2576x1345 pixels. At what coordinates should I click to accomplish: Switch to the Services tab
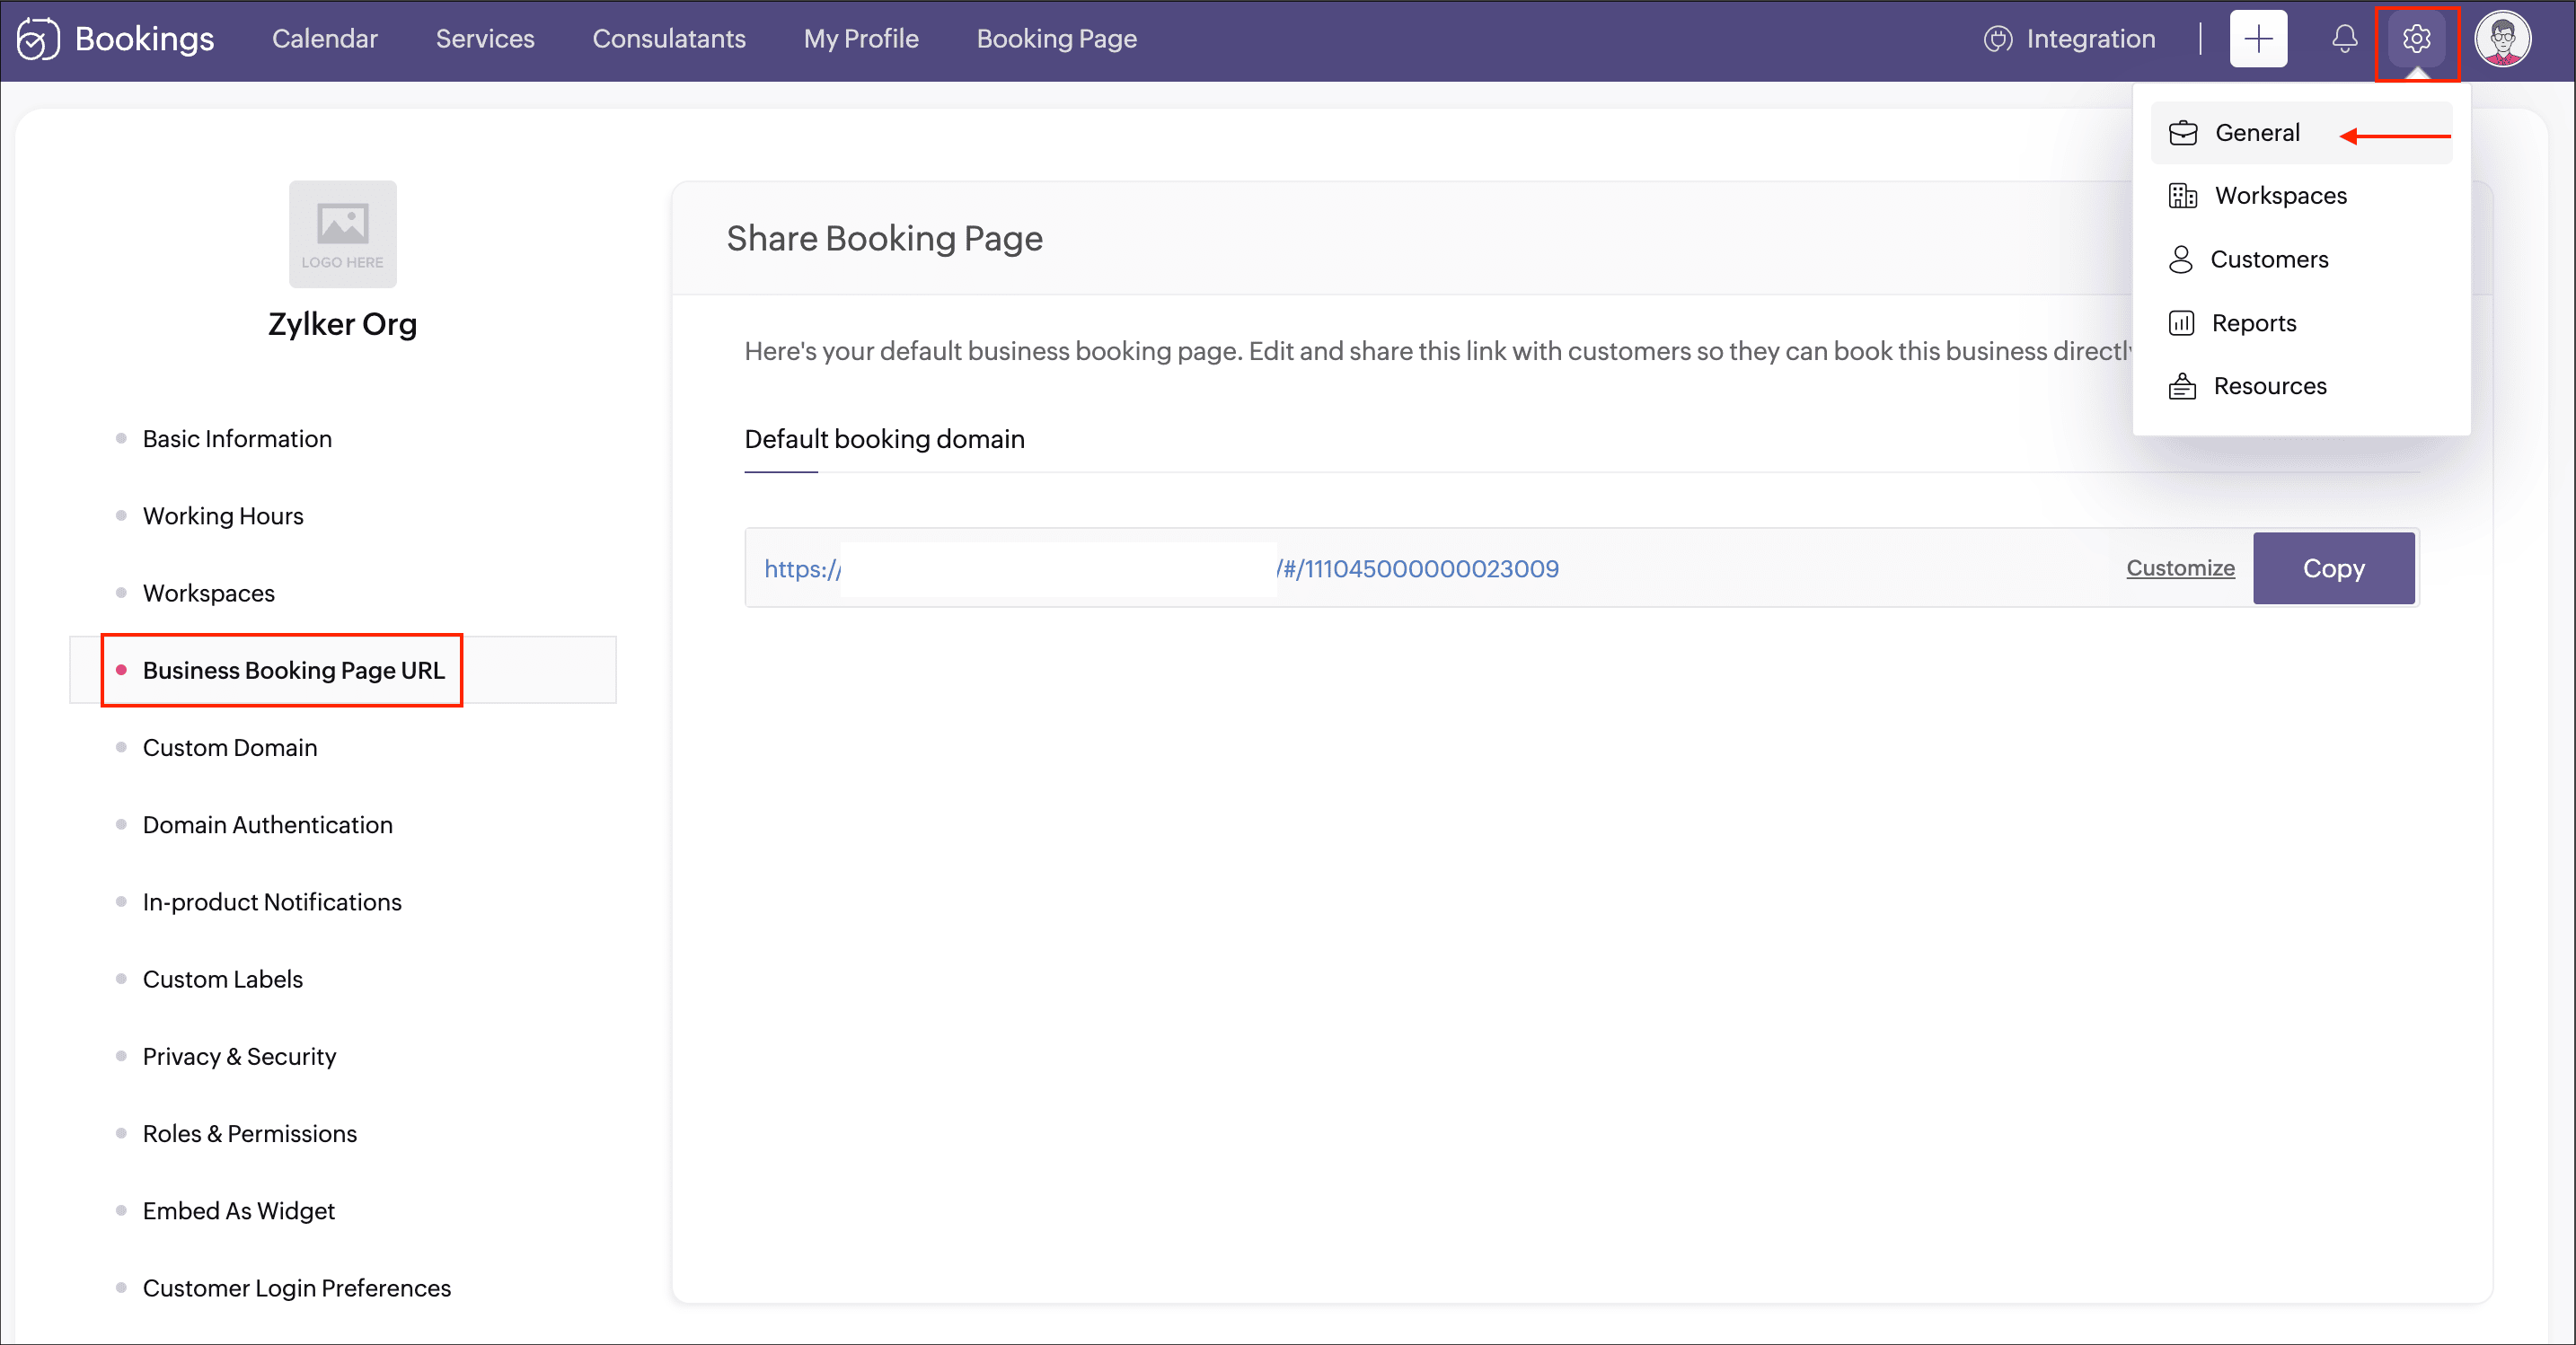coord(485,39)
